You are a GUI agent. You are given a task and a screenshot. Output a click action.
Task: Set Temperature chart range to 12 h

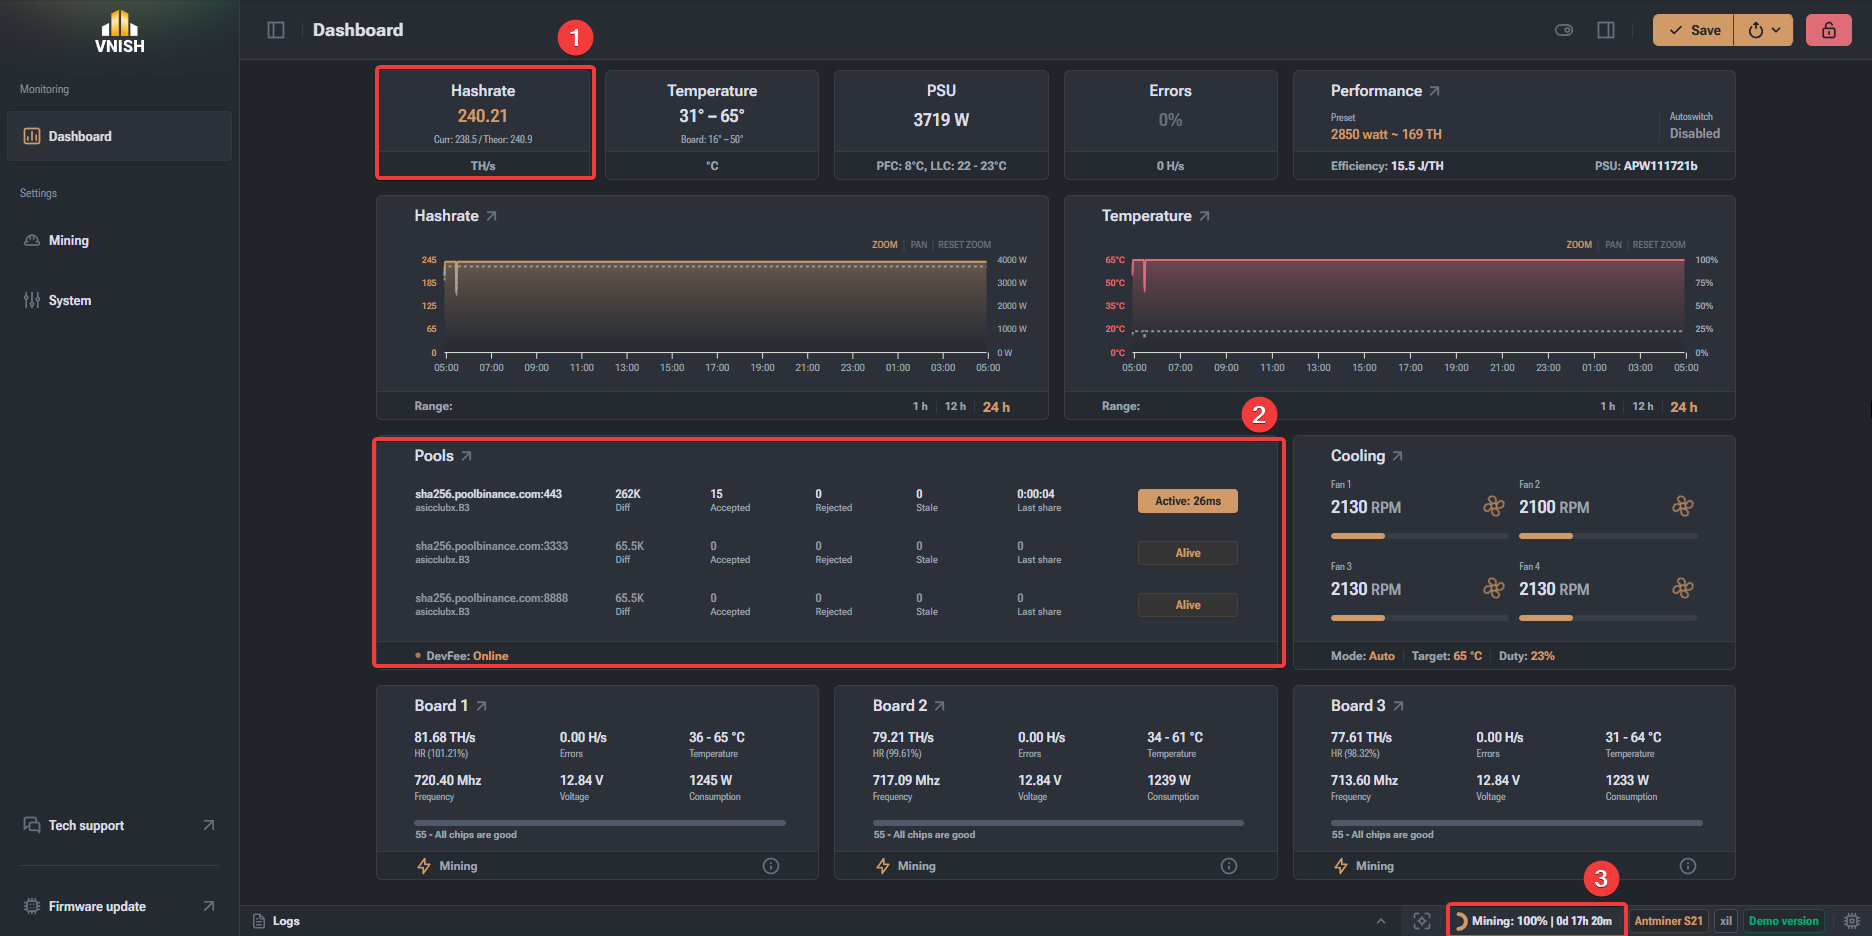(1642, 407)
